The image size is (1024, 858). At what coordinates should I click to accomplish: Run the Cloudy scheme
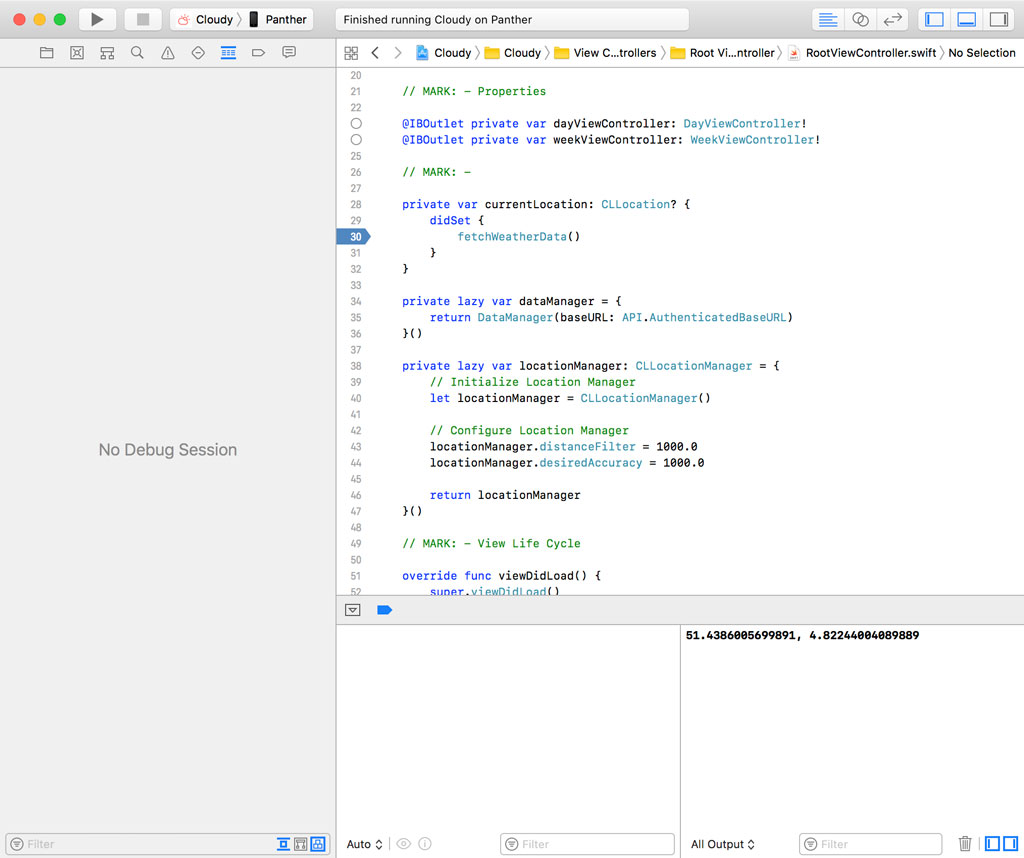(x=96, y=18)
